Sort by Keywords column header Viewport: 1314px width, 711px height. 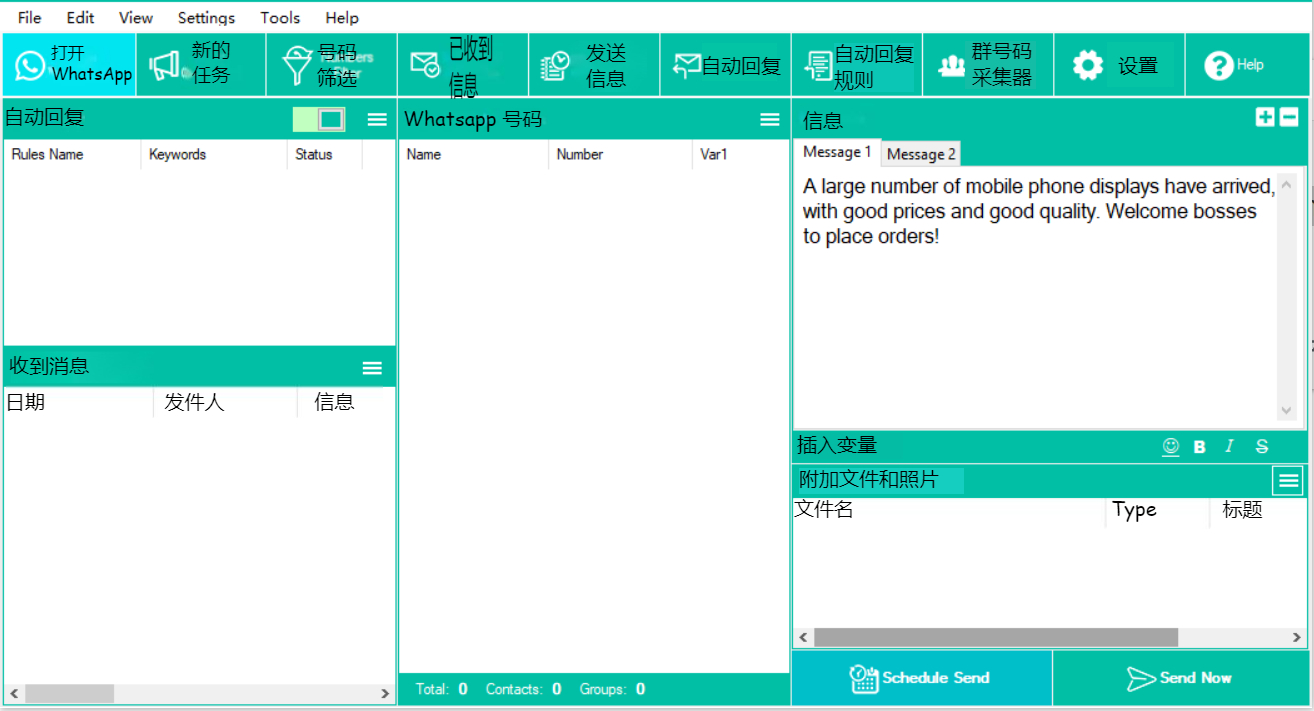pyautogui.click(x=214, y=154)
